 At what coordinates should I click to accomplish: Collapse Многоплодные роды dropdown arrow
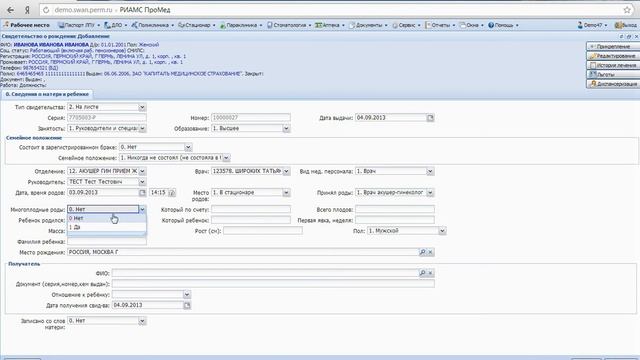pyautogui.click(x=142, y=209)
